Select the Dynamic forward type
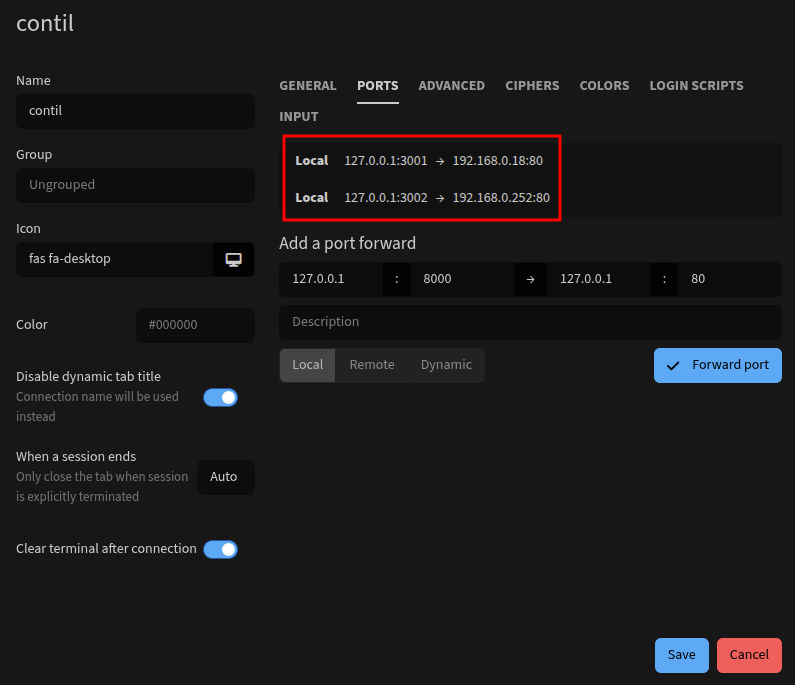795x685 pixels. pos(446,365)
